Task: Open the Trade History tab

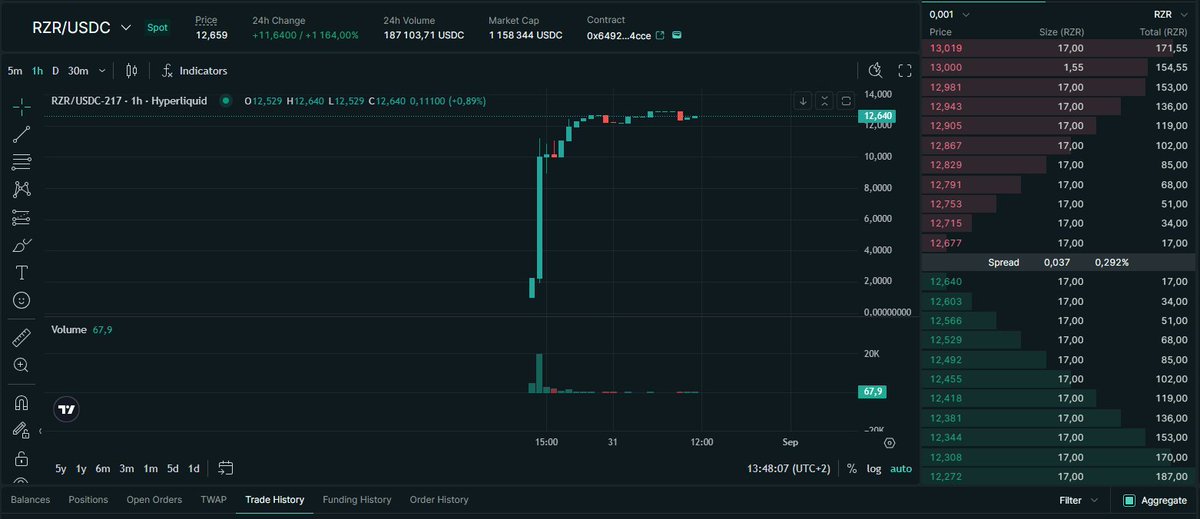Action: coord(275,499)
